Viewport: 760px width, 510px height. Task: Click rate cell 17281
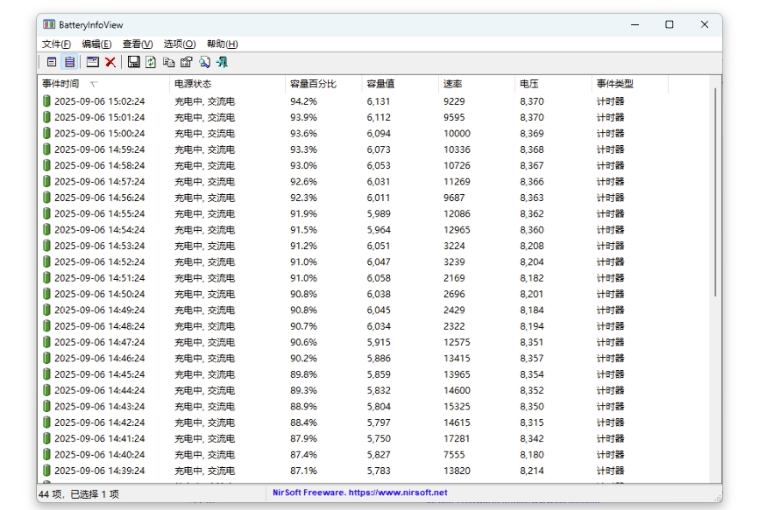click(x=457, y=438)
